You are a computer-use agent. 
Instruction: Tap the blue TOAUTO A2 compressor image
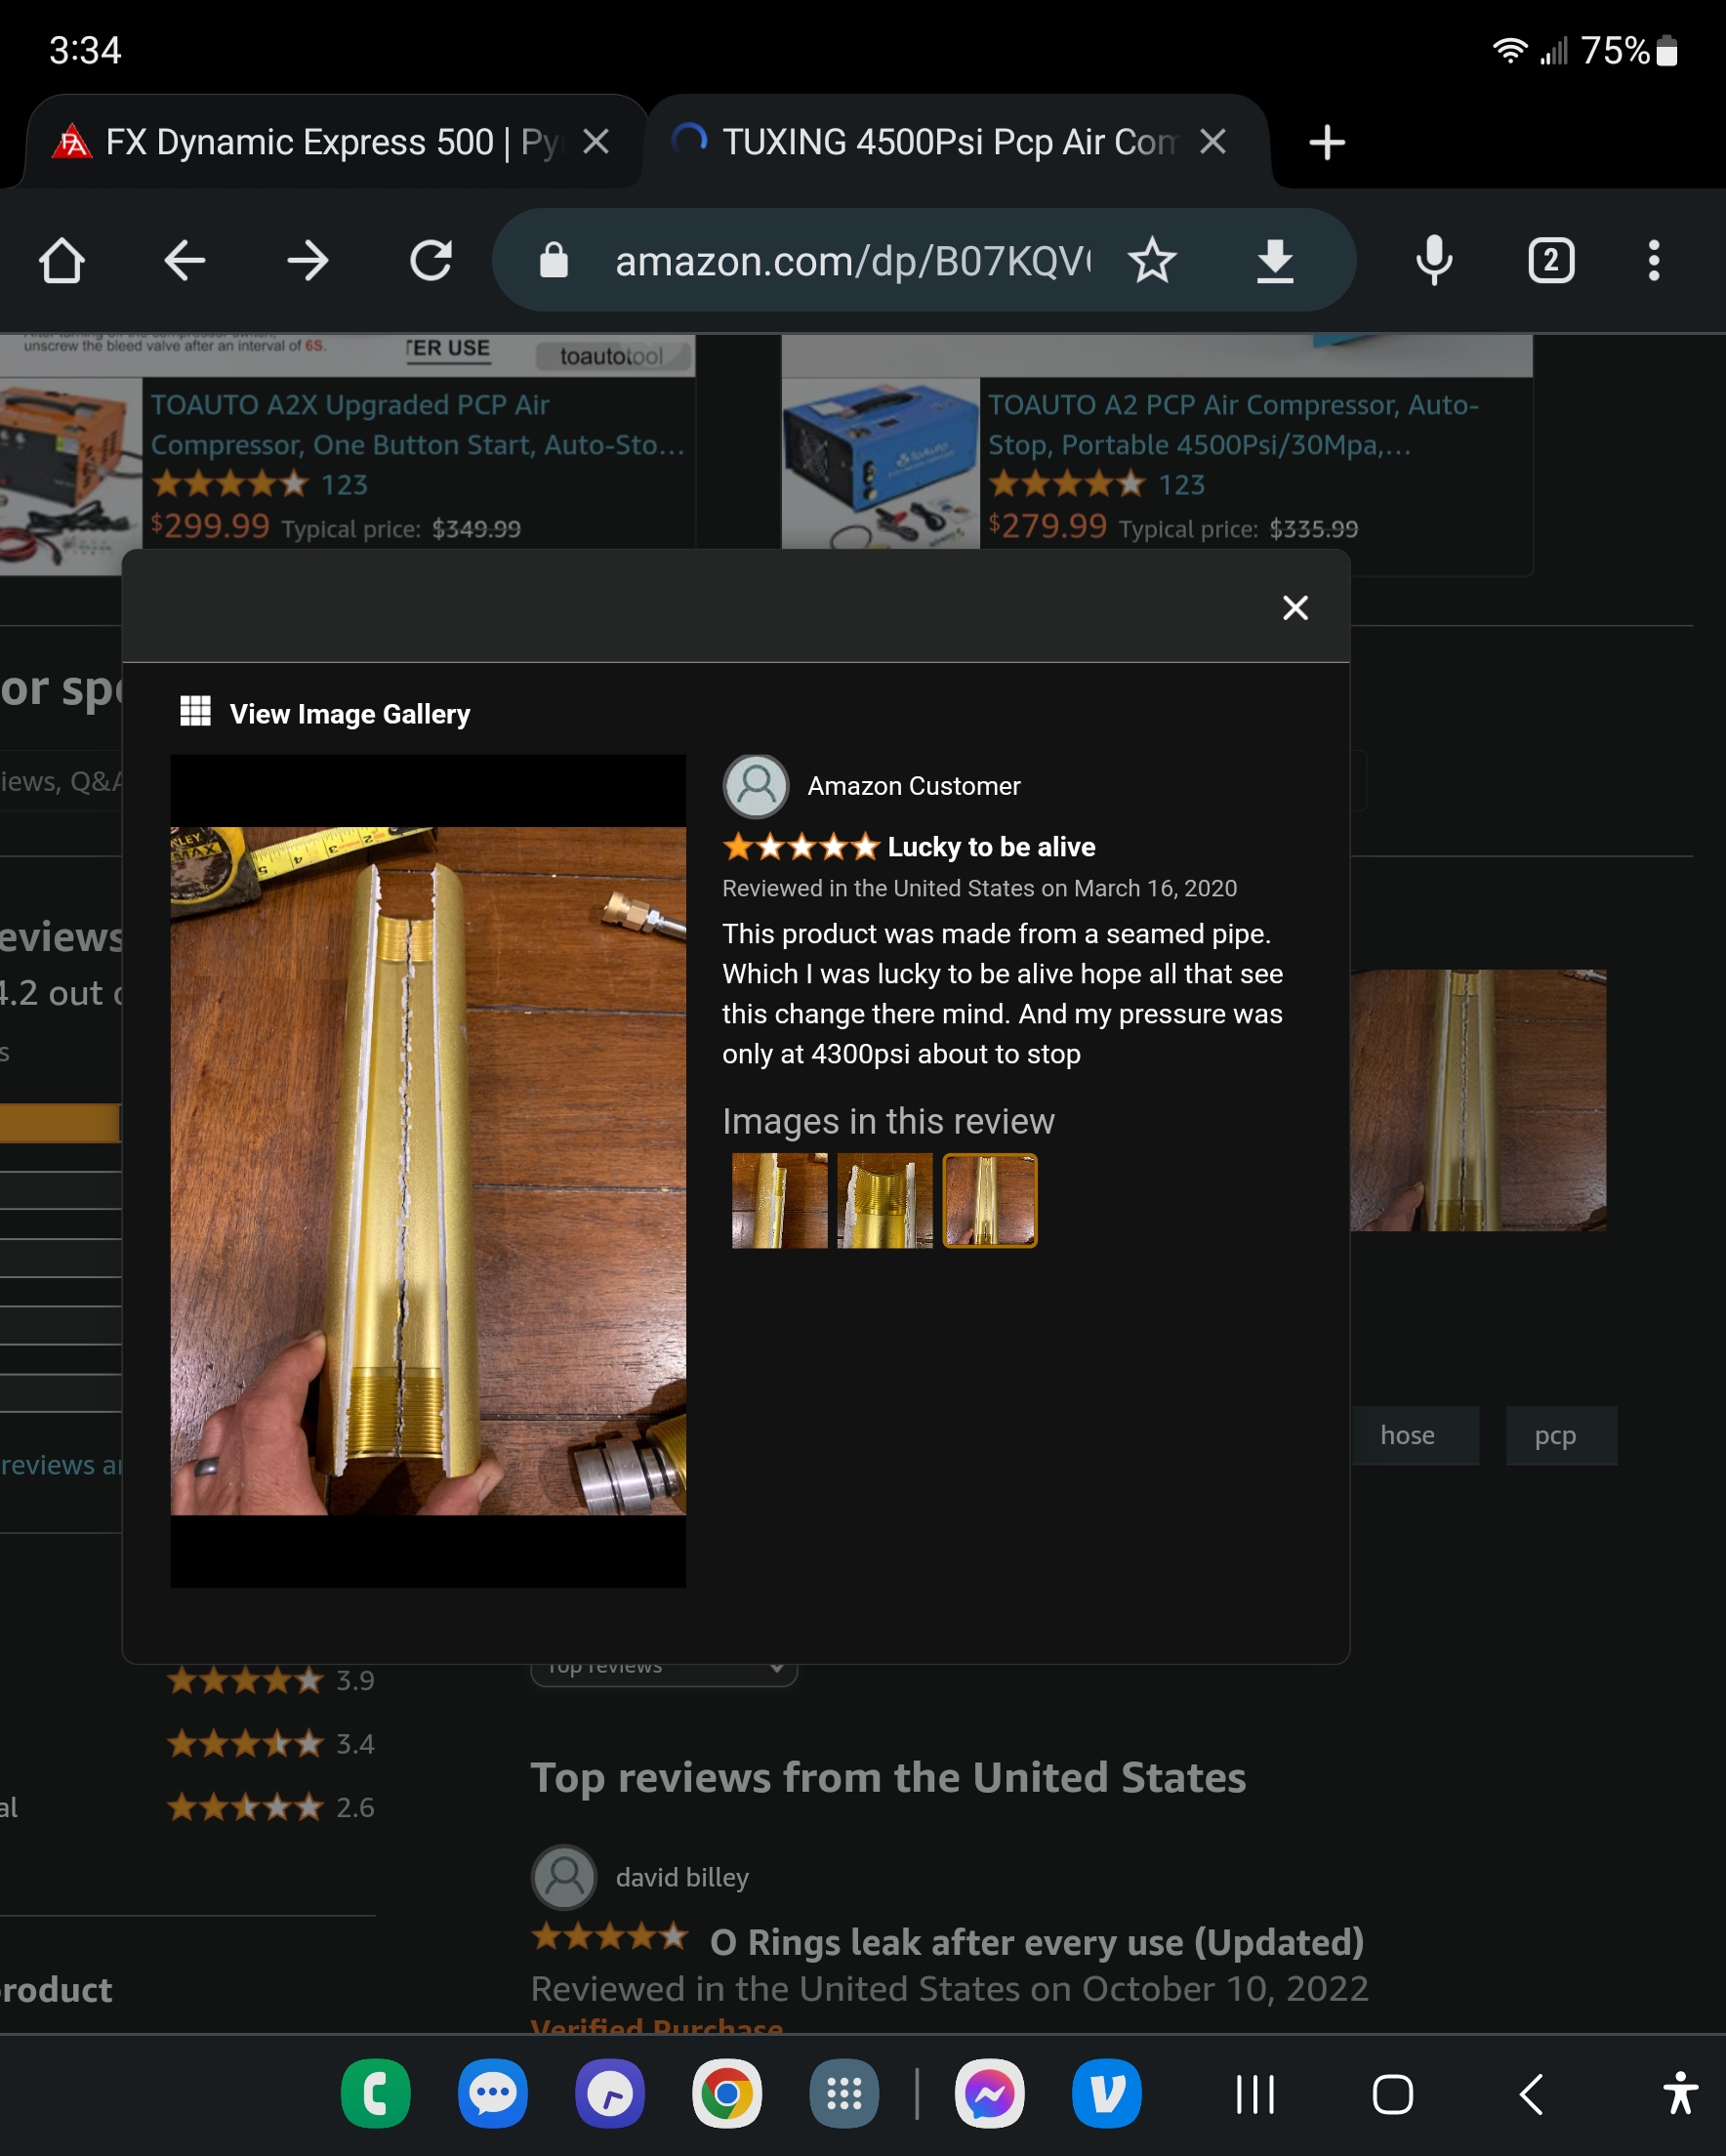pos(881,462)
